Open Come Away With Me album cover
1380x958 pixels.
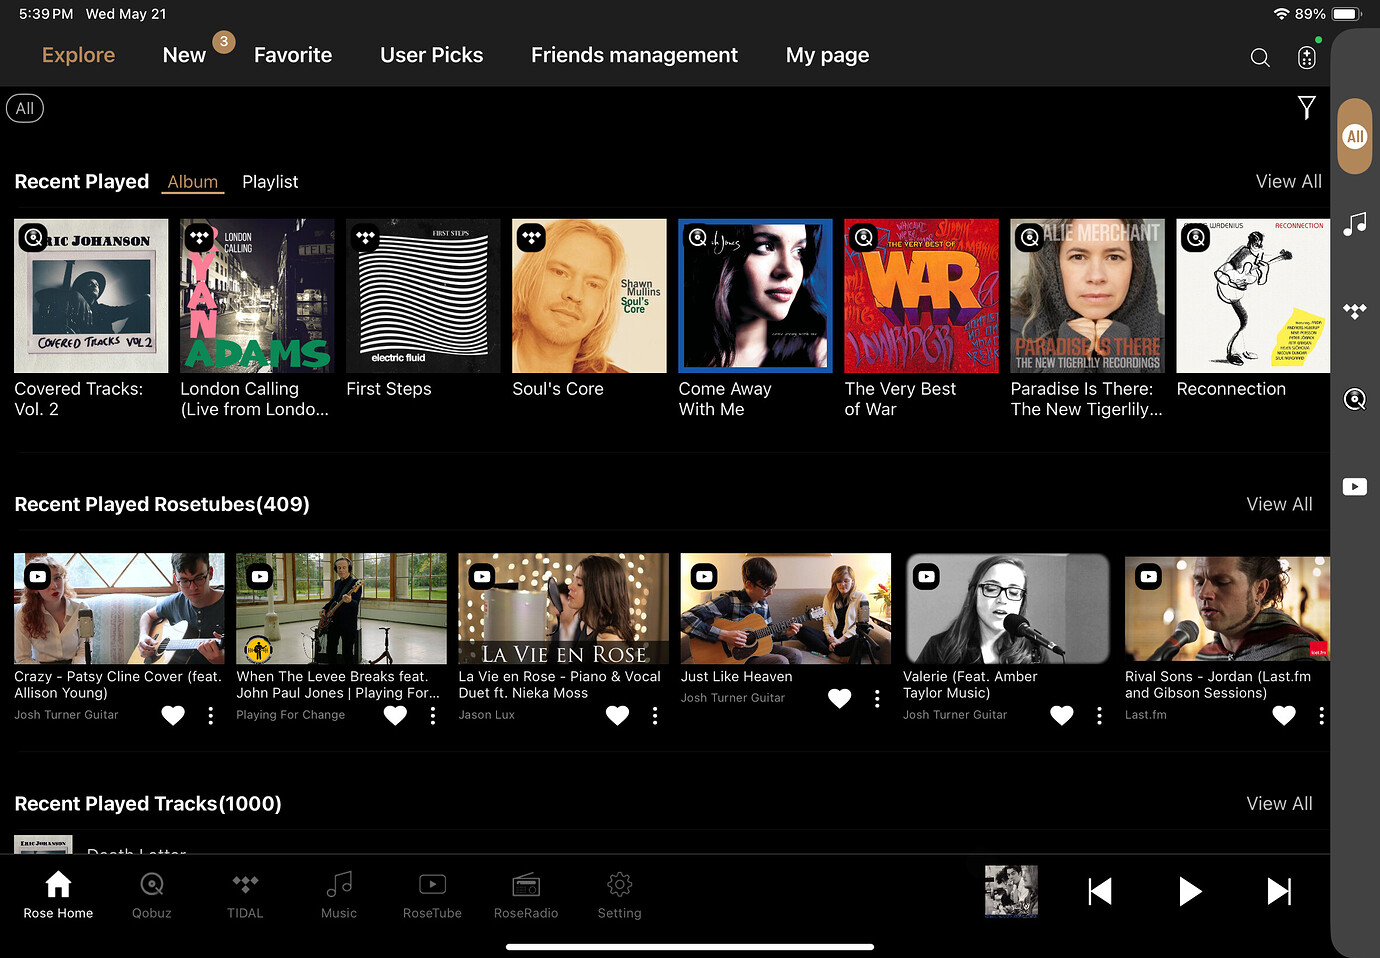pyautogui.click(x=755, y=296)
